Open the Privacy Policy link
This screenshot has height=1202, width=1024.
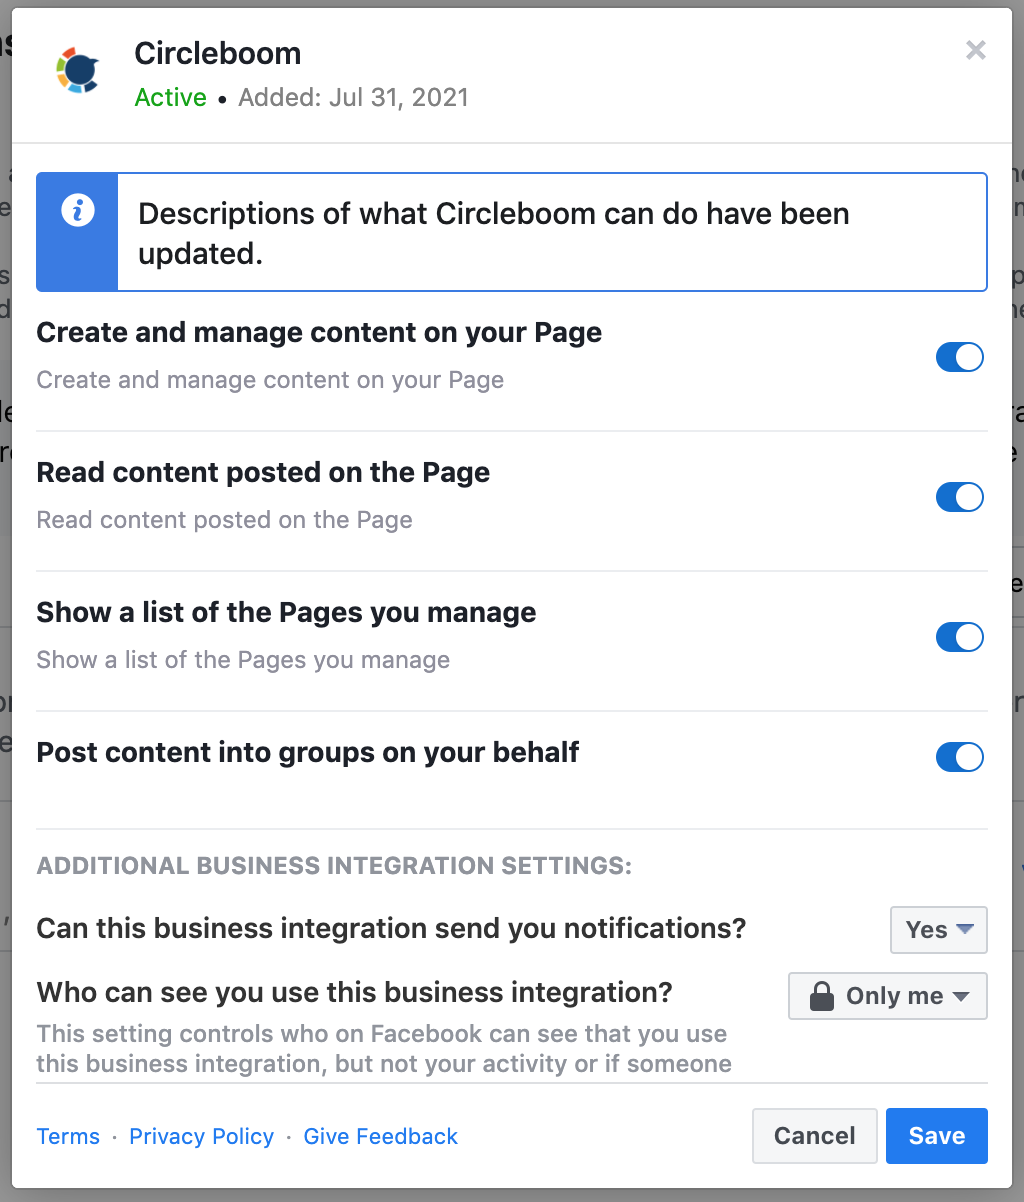pyautogui.click(x=202, y=1136)
